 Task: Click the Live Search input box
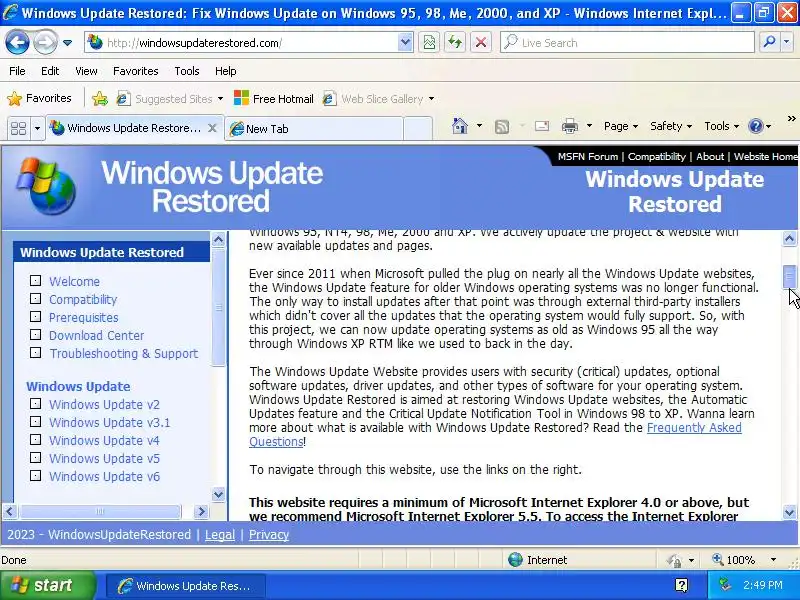click(627, 43)
